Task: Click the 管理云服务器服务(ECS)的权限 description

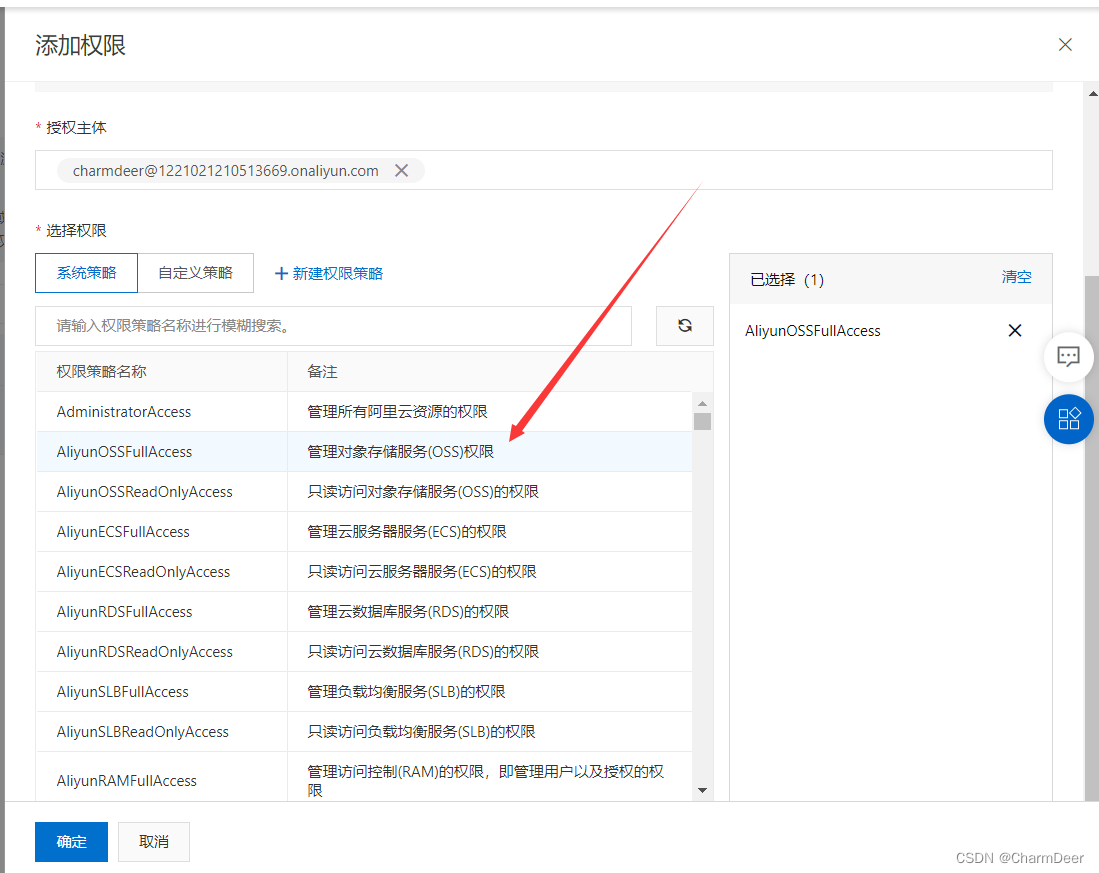Action: point(407,531)
